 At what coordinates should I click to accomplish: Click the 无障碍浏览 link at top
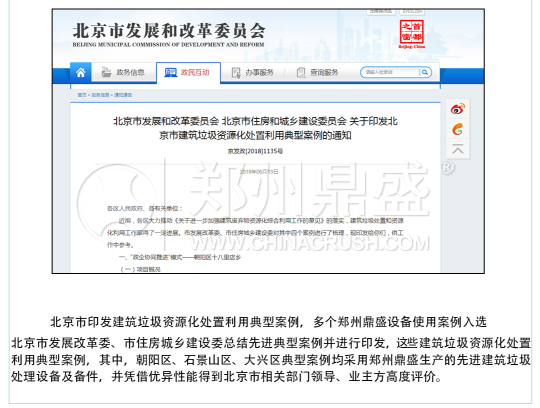(x=381, y=11)
